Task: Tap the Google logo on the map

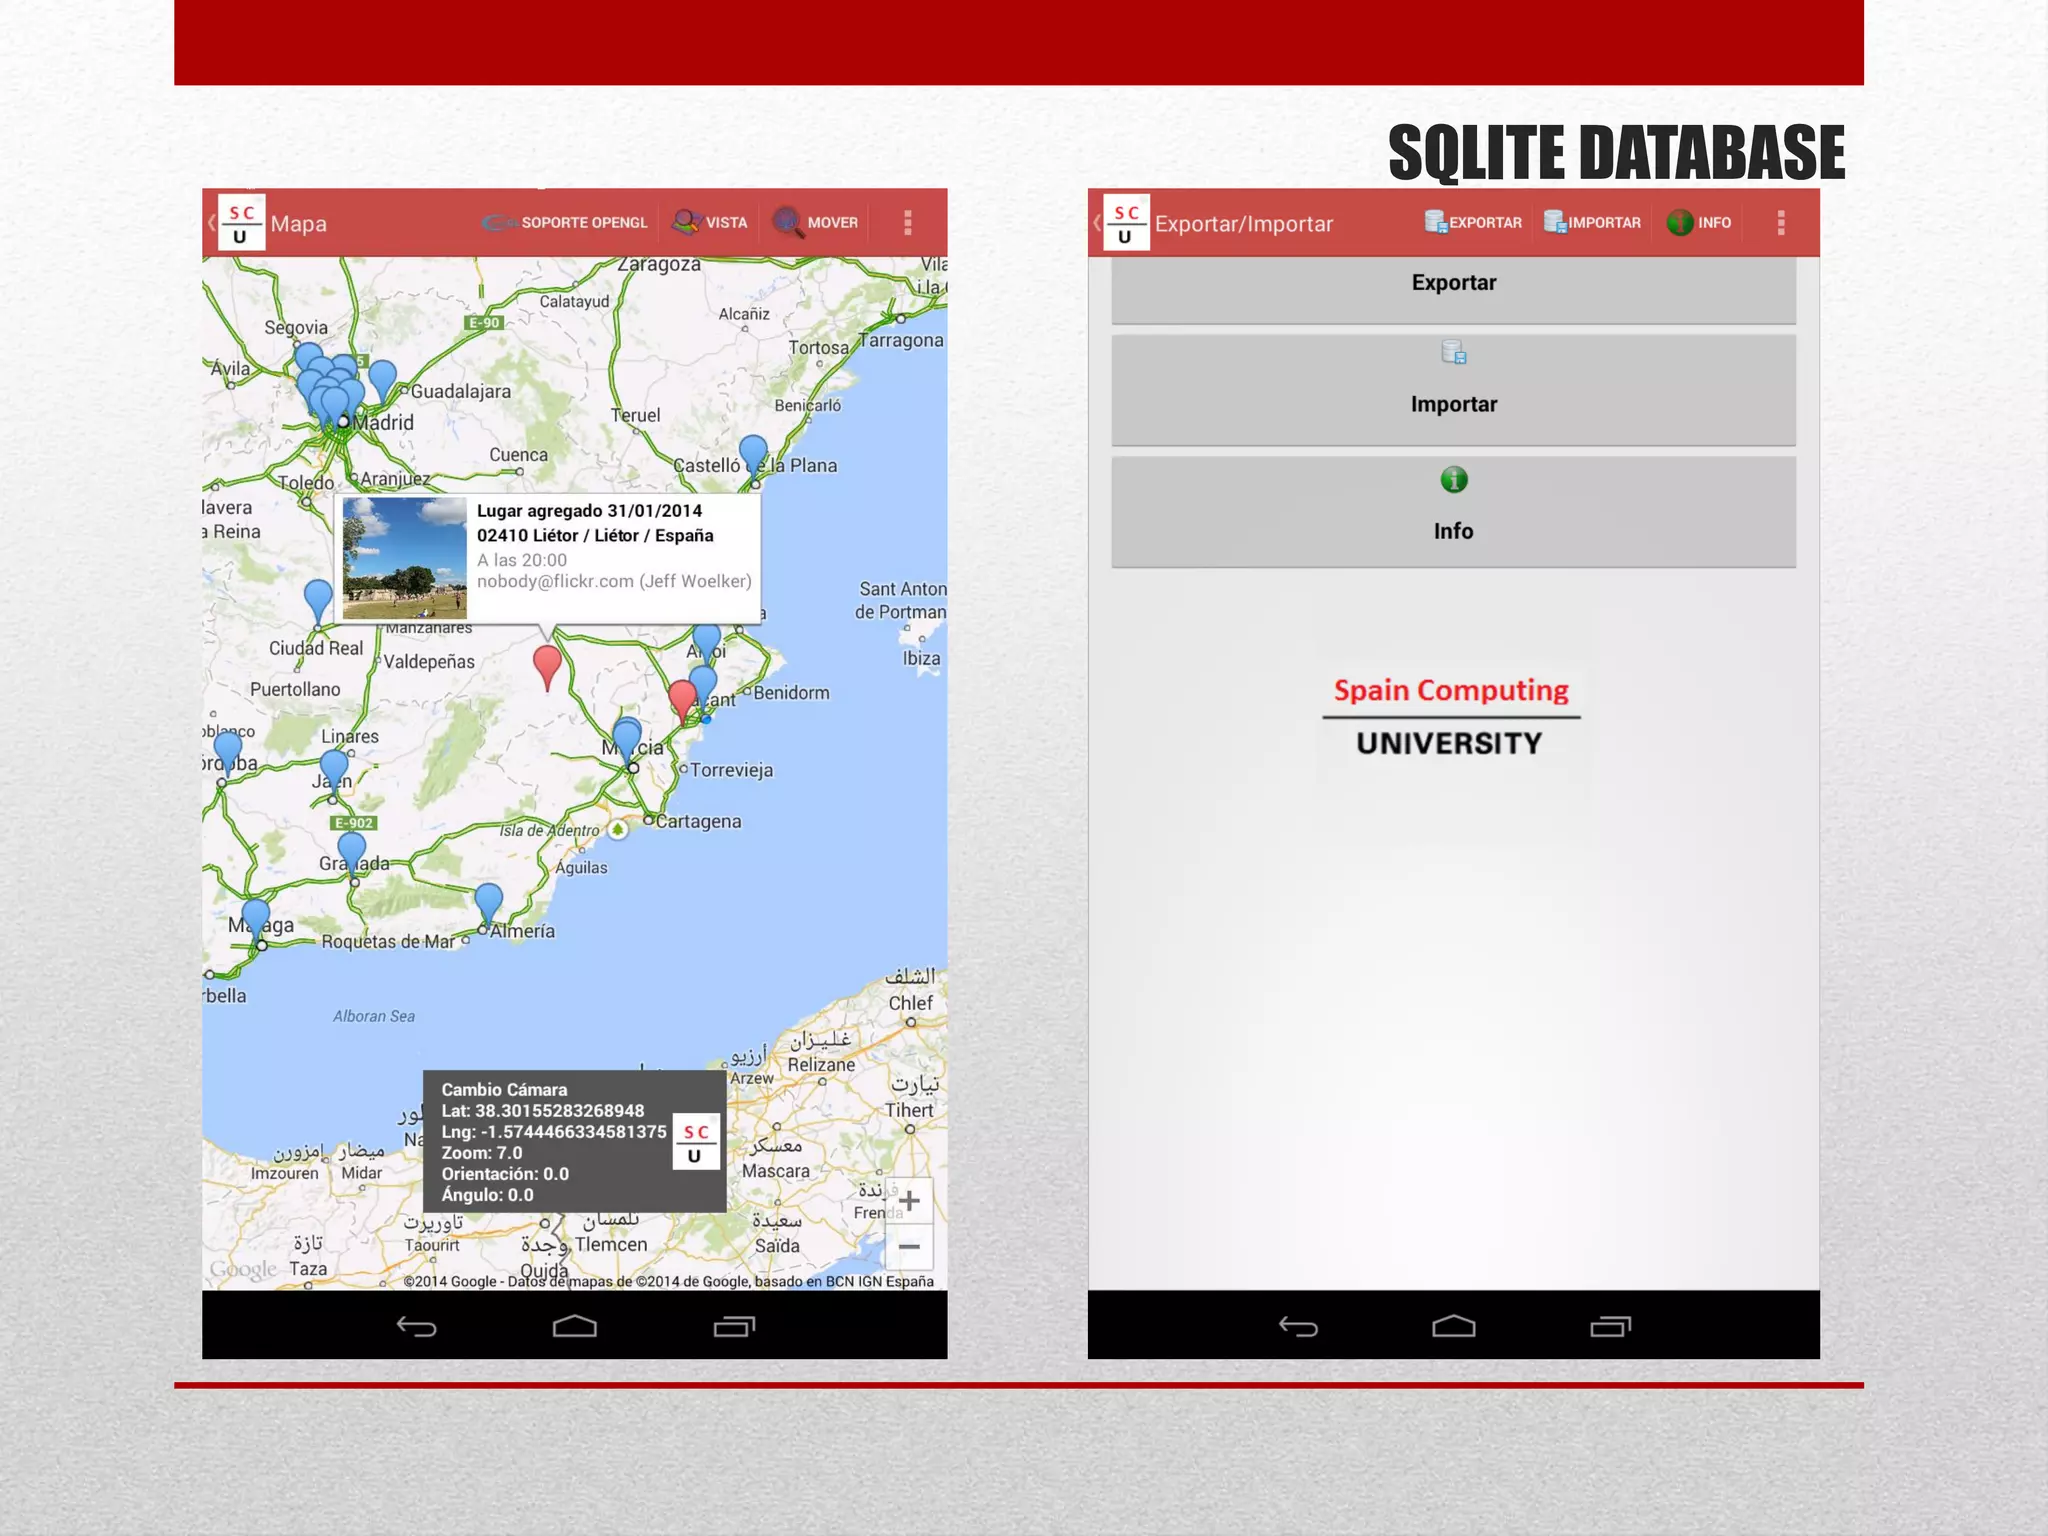Action: point(243,1270)
